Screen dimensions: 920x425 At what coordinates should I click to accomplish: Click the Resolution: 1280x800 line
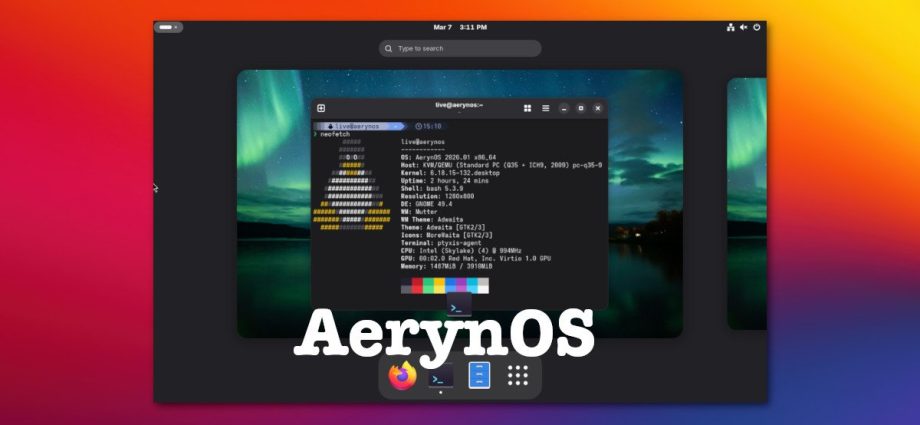point(437,196)
